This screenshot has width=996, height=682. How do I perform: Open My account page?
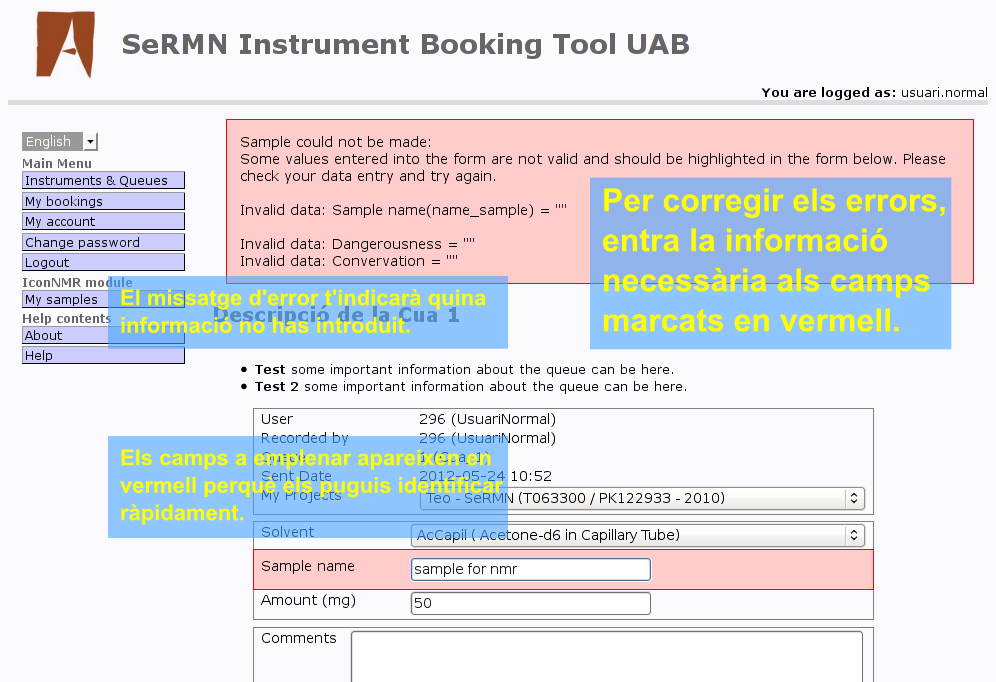(x=104, y=222)
